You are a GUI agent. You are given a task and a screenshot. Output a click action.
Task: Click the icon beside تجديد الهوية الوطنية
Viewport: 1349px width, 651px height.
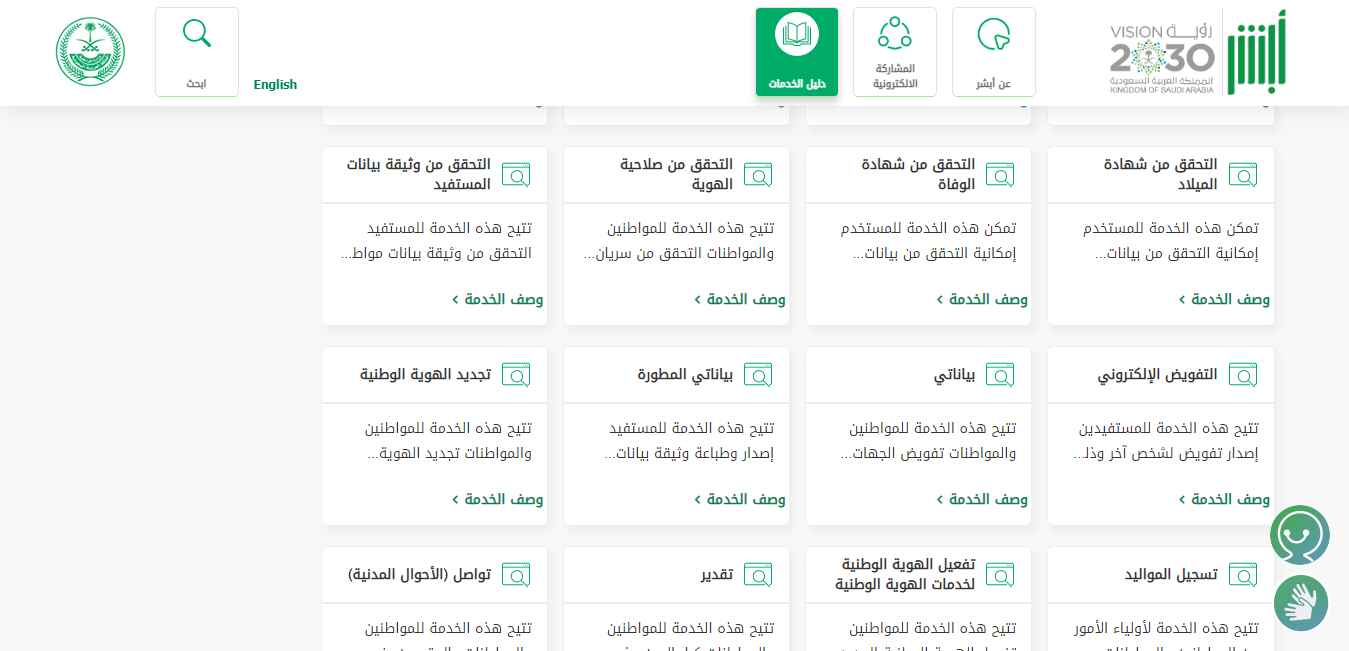(516, 375)
